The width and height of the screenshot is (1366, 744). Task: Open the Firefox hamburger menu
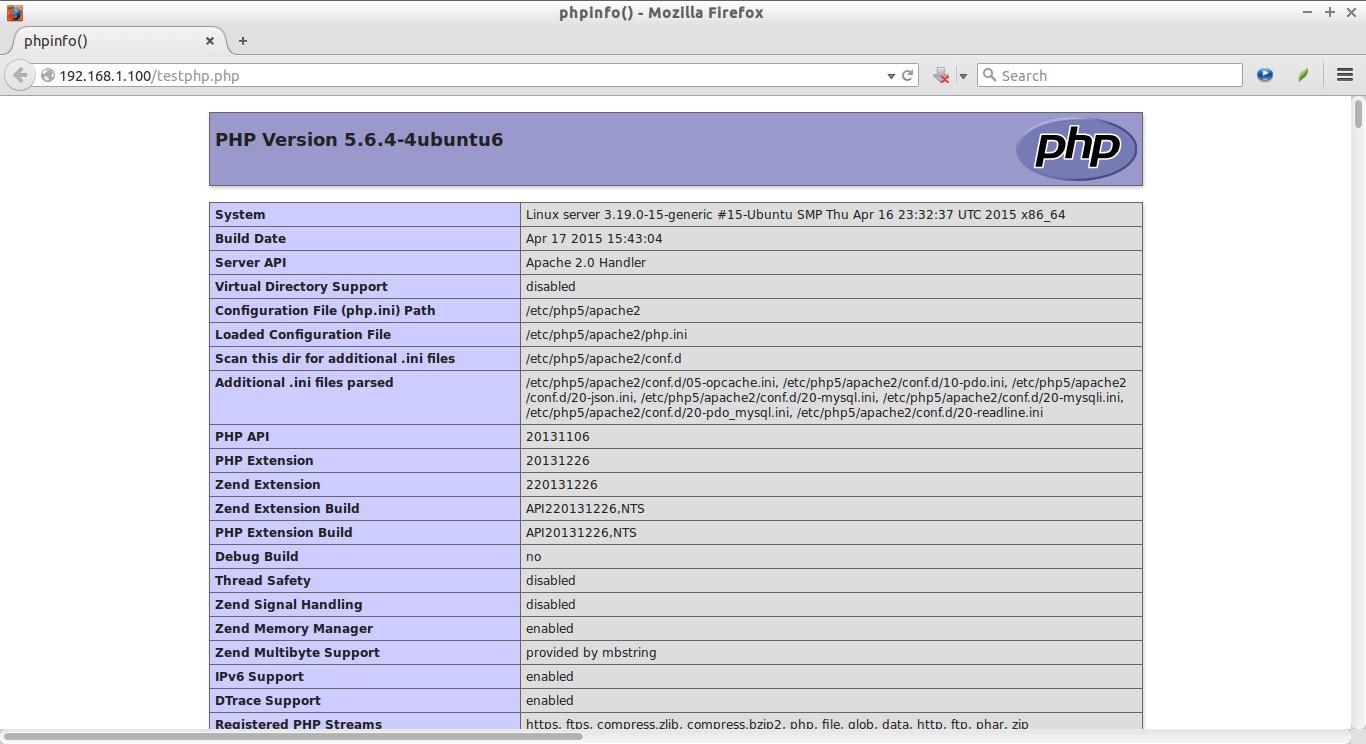click(1345, 75)
